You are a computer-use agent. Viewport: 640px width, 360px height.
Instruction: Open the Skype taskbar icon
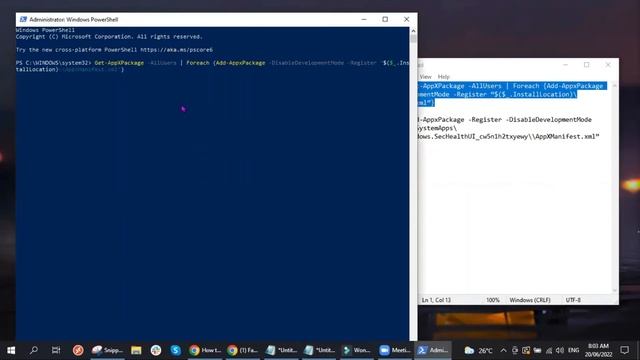[176, 350]
